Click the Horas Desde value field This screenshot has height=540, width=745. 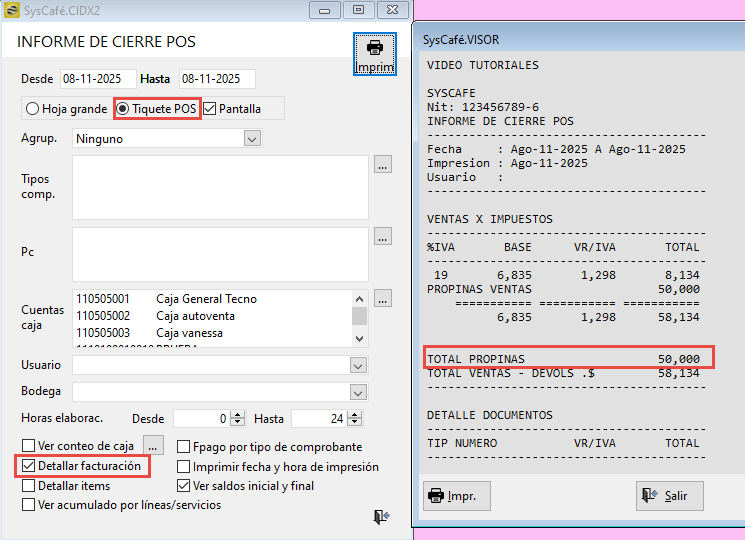202,419
